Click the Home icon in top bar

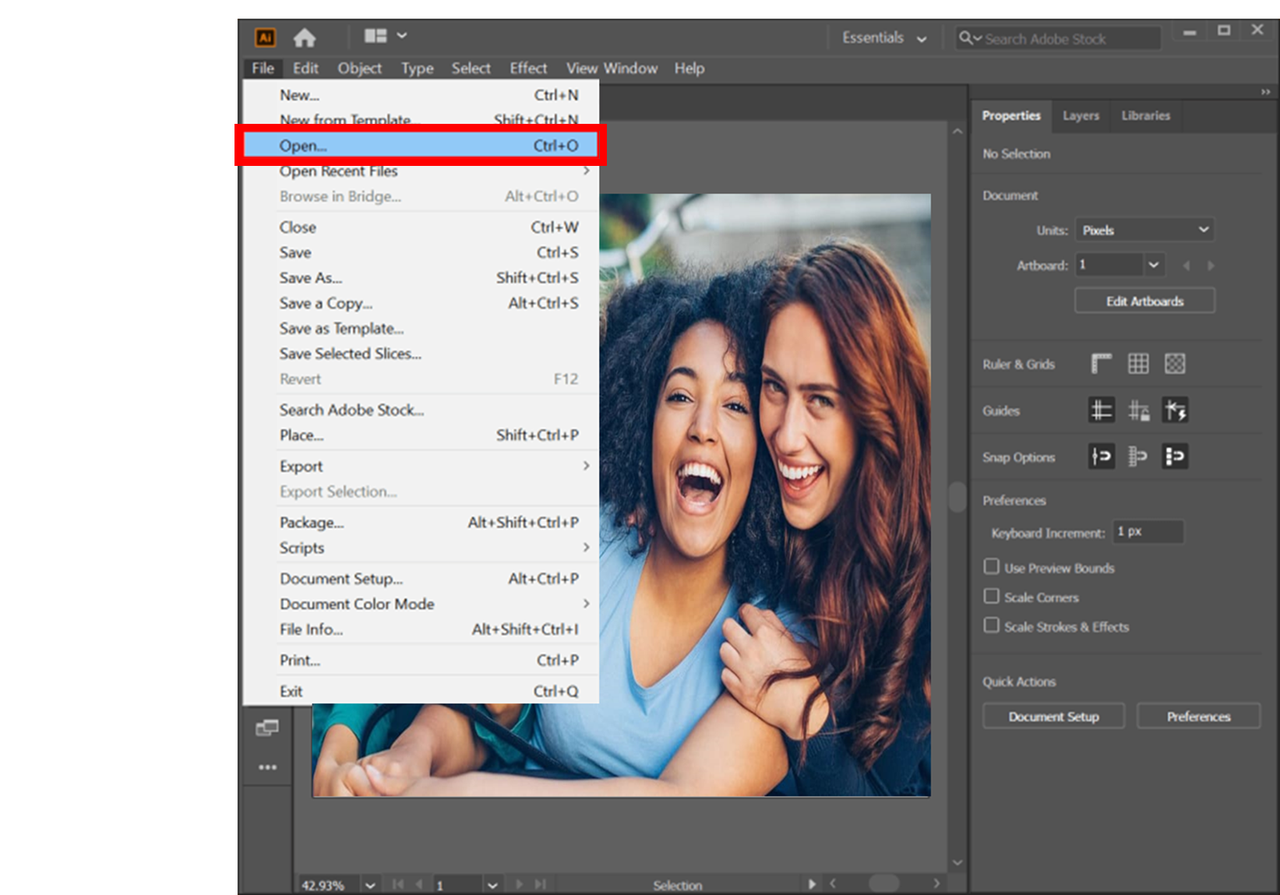tap(304, 38)
